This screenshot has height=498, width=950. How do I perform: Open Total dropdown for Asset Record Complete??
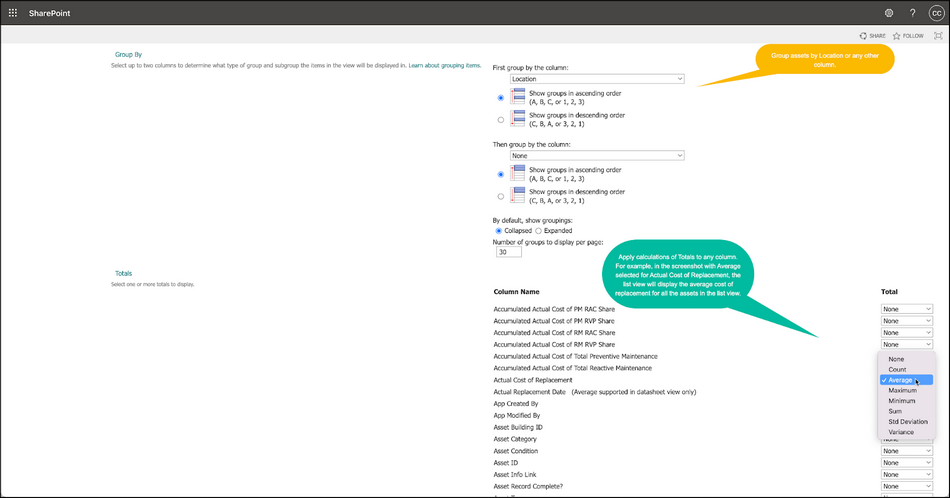(x=906, y=486)
